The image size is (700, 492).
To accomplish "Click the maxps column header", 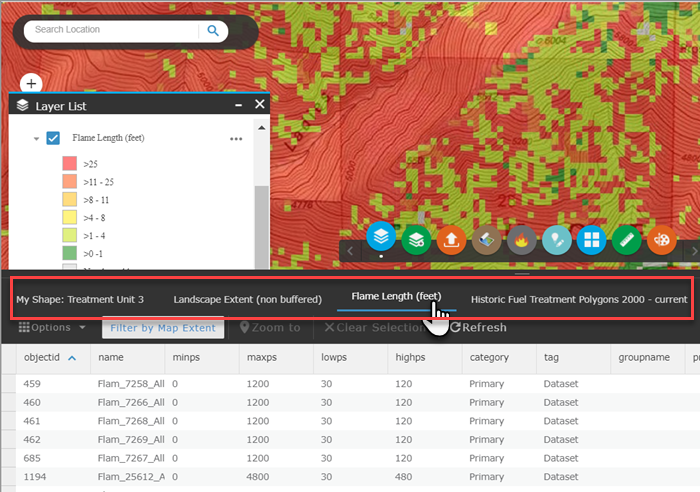I will pos(276,358).
